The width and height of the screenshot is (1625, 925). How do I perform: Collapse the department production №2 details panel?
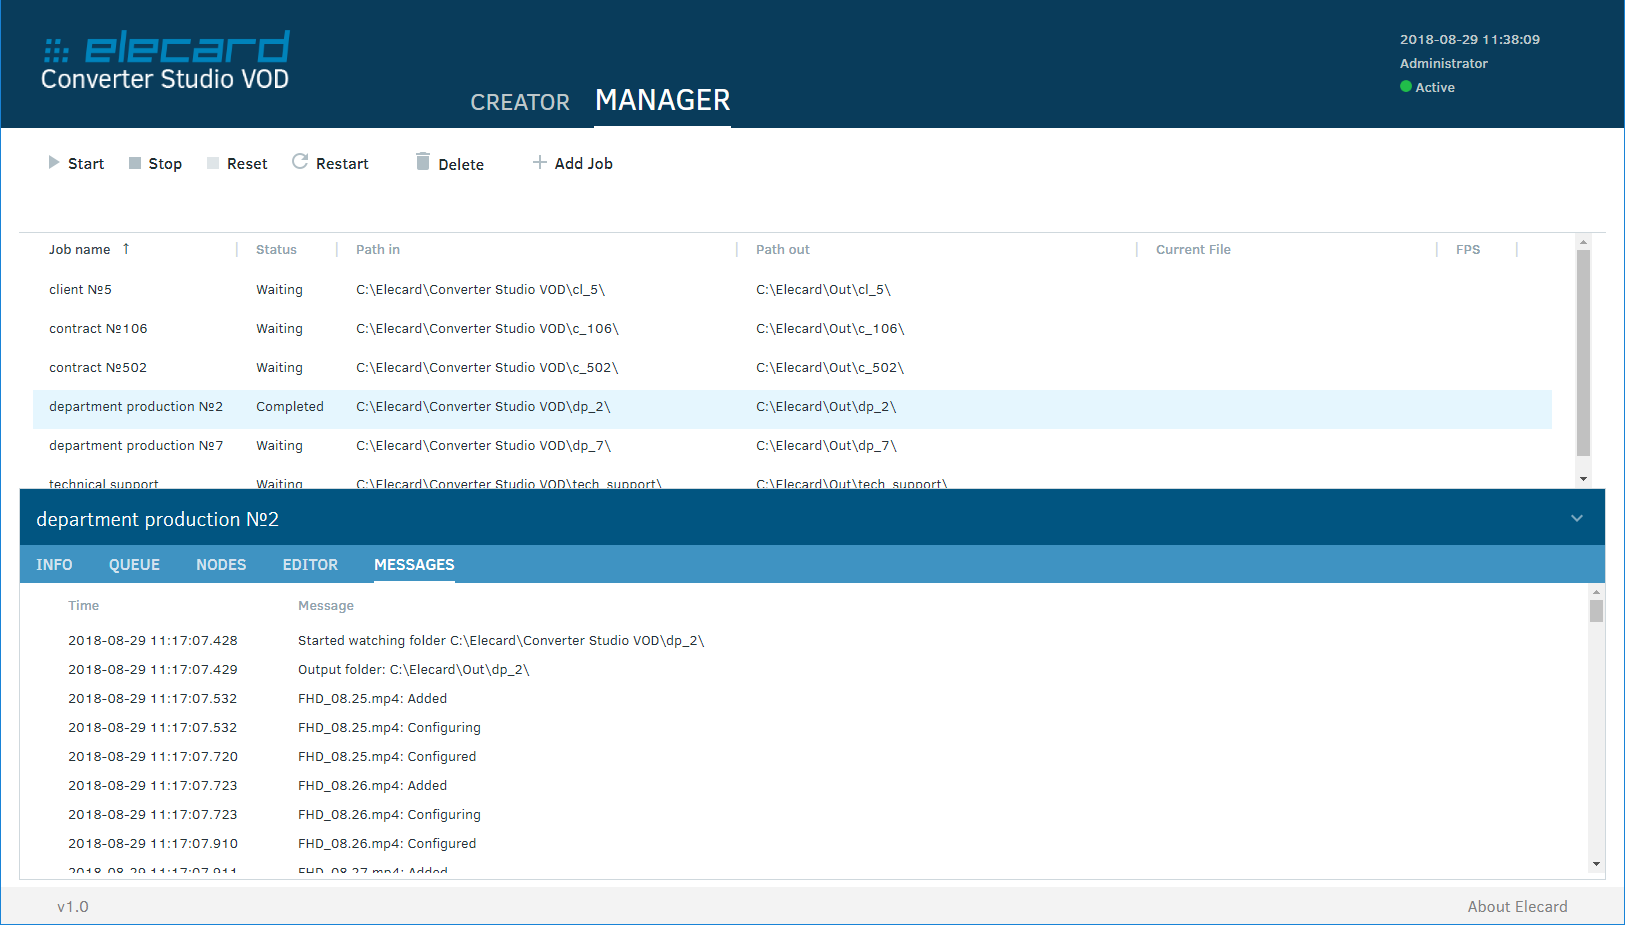pyautogui.click(x=1577, y=518)
